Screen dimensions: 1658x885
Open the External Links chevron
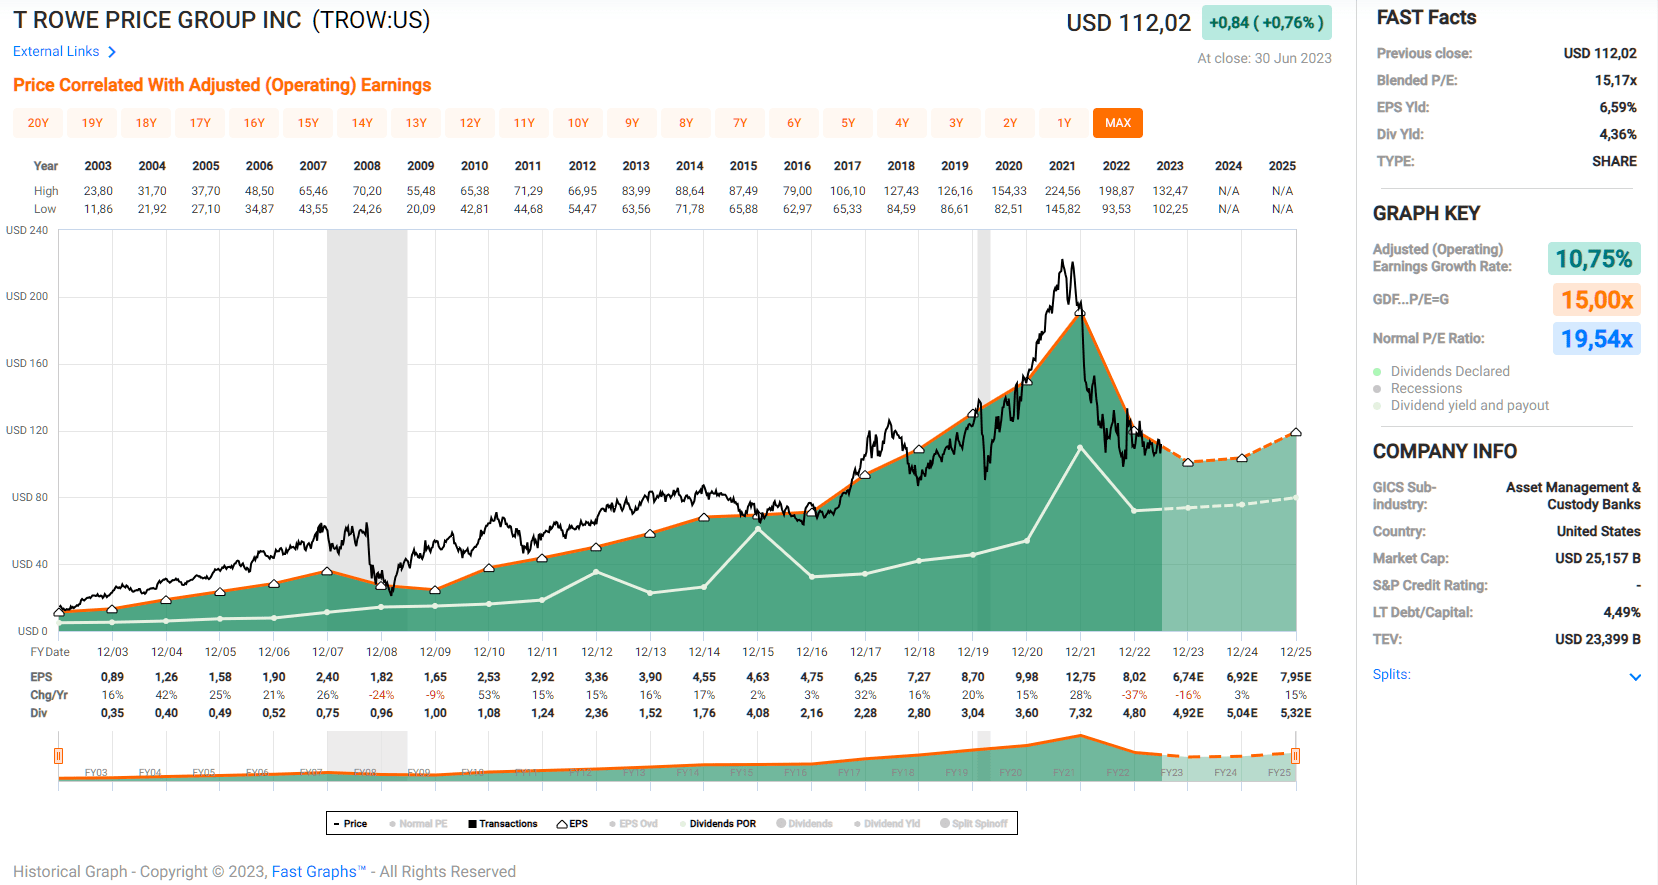click(x=112, y=52)
